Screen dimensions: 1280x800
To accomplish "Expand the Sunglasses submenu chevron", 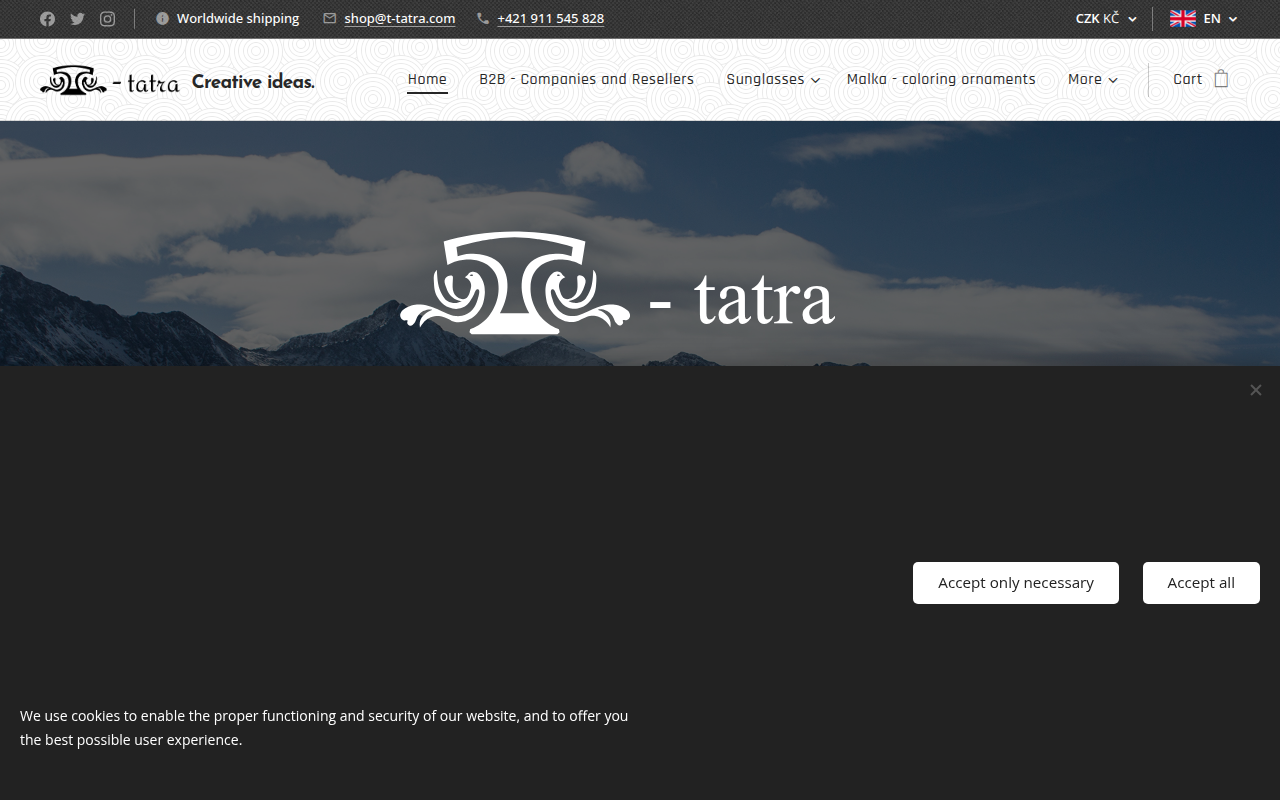I will tap(816, 80).
